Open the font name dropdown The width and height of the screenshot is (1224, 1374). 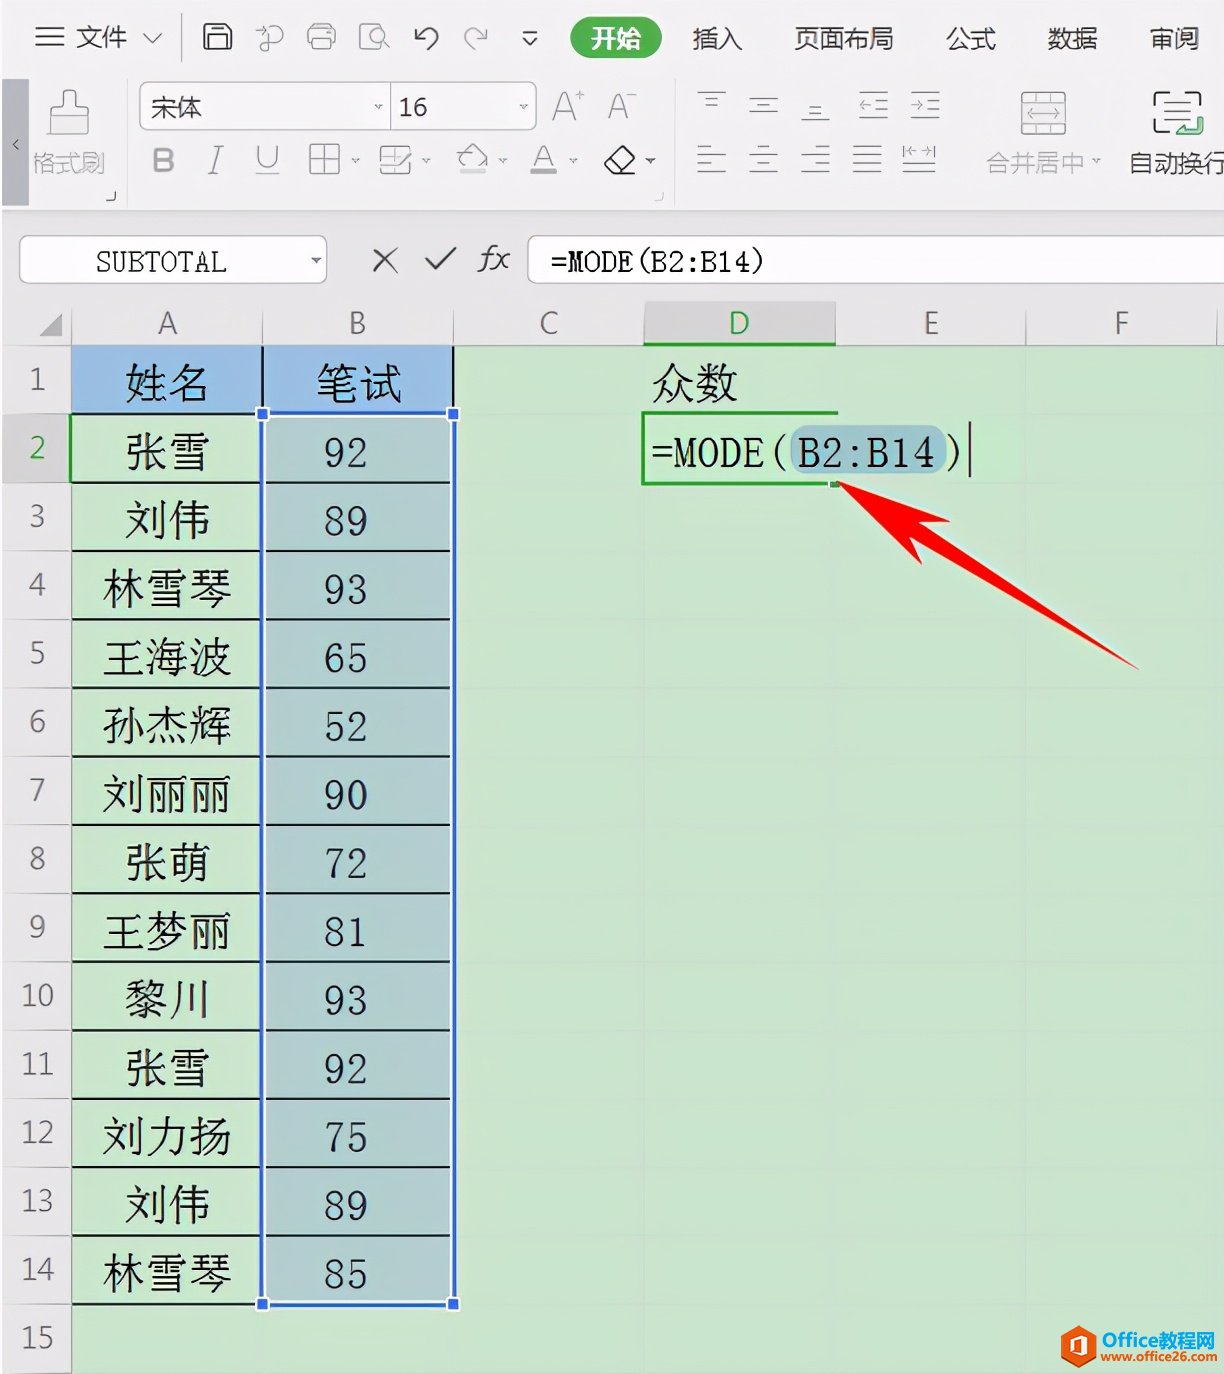tap(378, 107)
